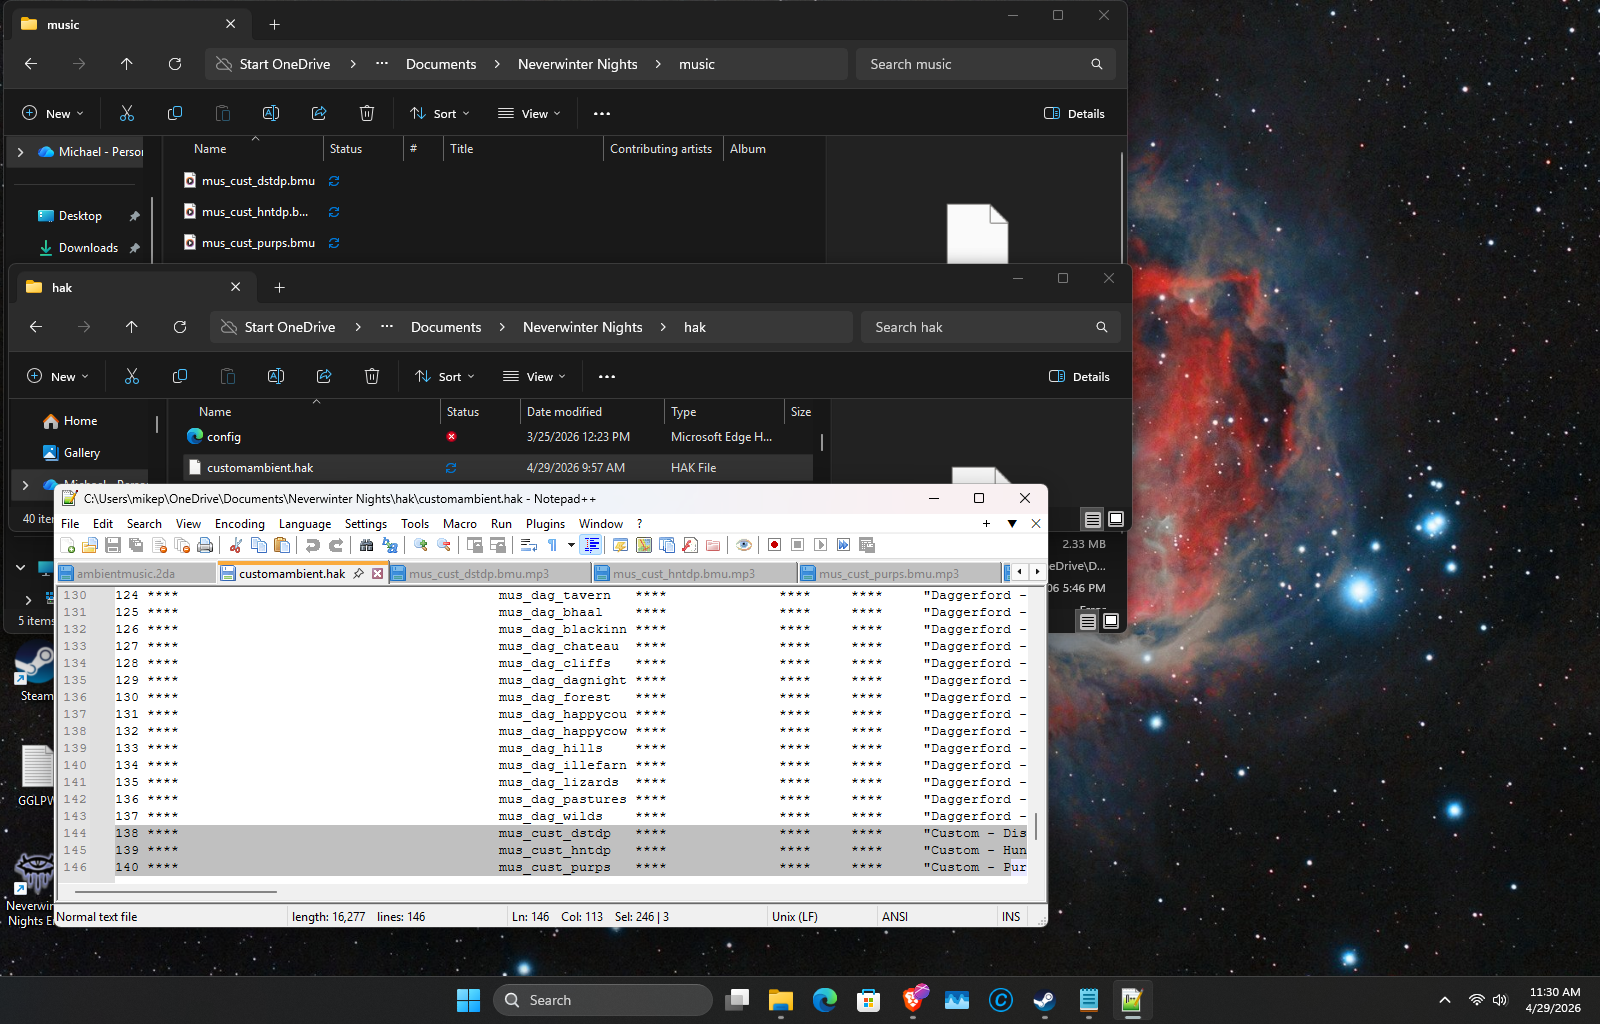Viewport: 1600px width, 1024px height.
Task: Create a new document in Notepad++ toolbar
Action: click(68, 545)
